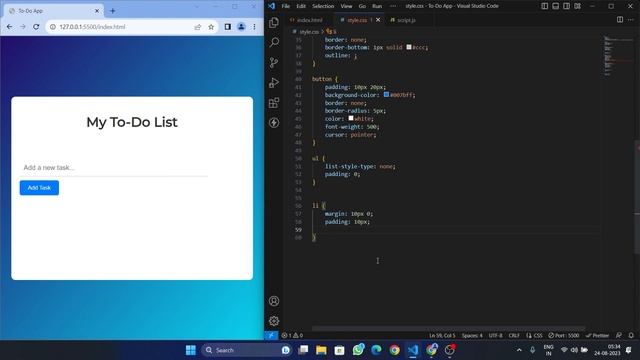Open WhatsApp from the taskbar
Screen dimensions: 640x360
[x=358, y=350]
